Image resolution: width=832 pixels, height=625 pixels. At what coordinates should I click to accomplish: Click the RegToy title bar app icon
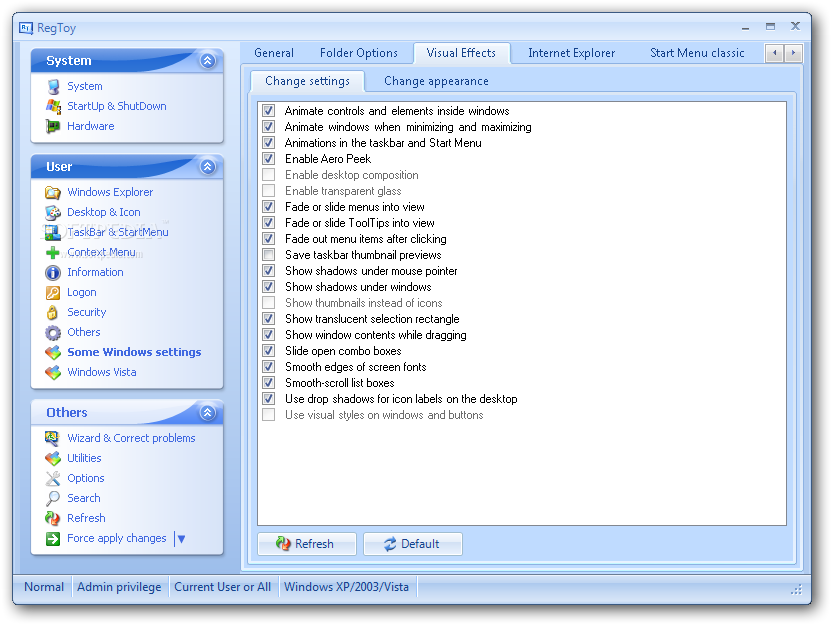pos(26,28)
